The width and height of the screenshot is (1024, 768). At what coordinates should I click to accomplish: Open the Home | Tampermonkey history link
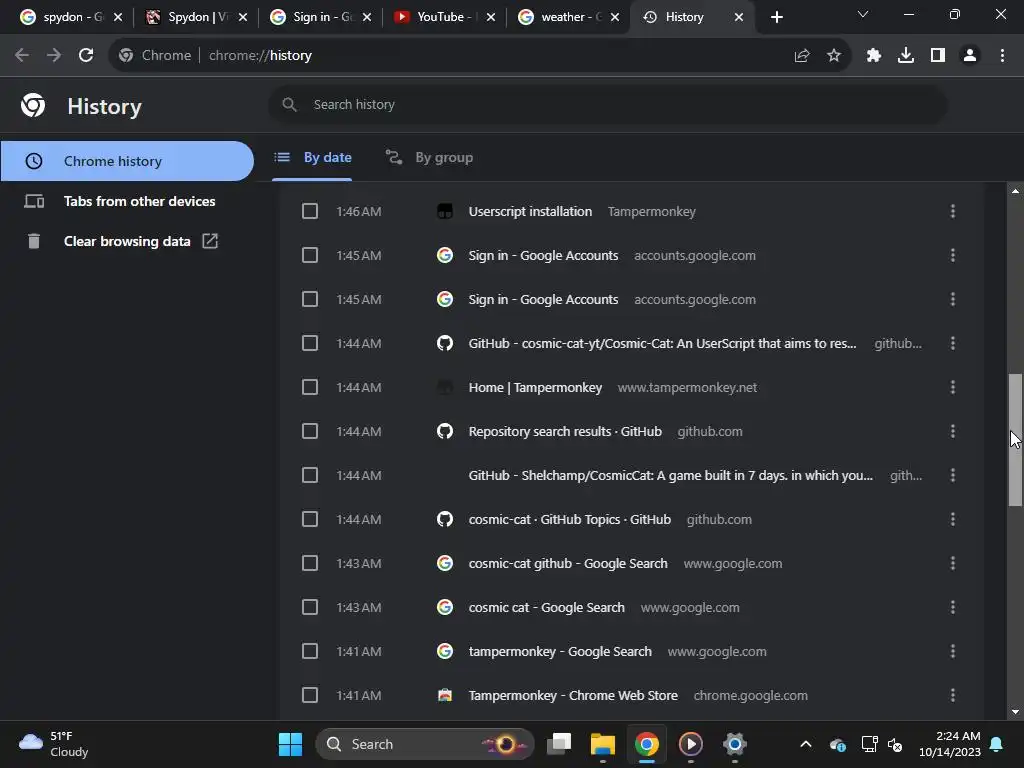tap(535, 387)
